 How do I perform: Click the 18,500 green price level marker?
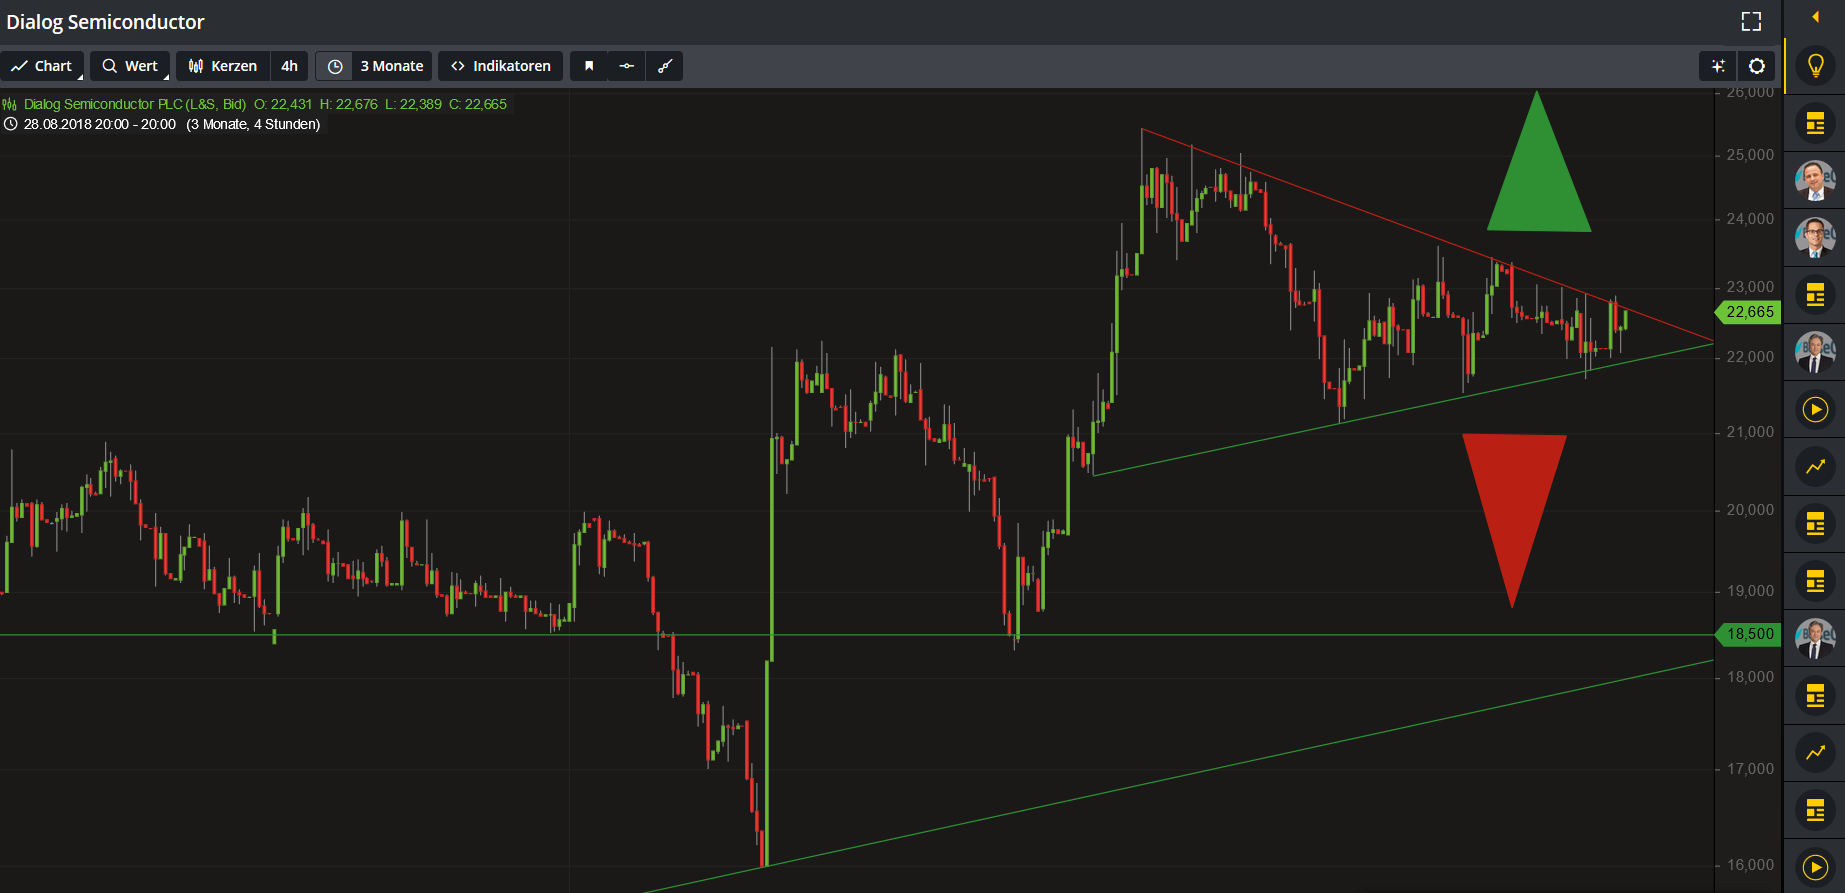click(x=1749, y=634)
